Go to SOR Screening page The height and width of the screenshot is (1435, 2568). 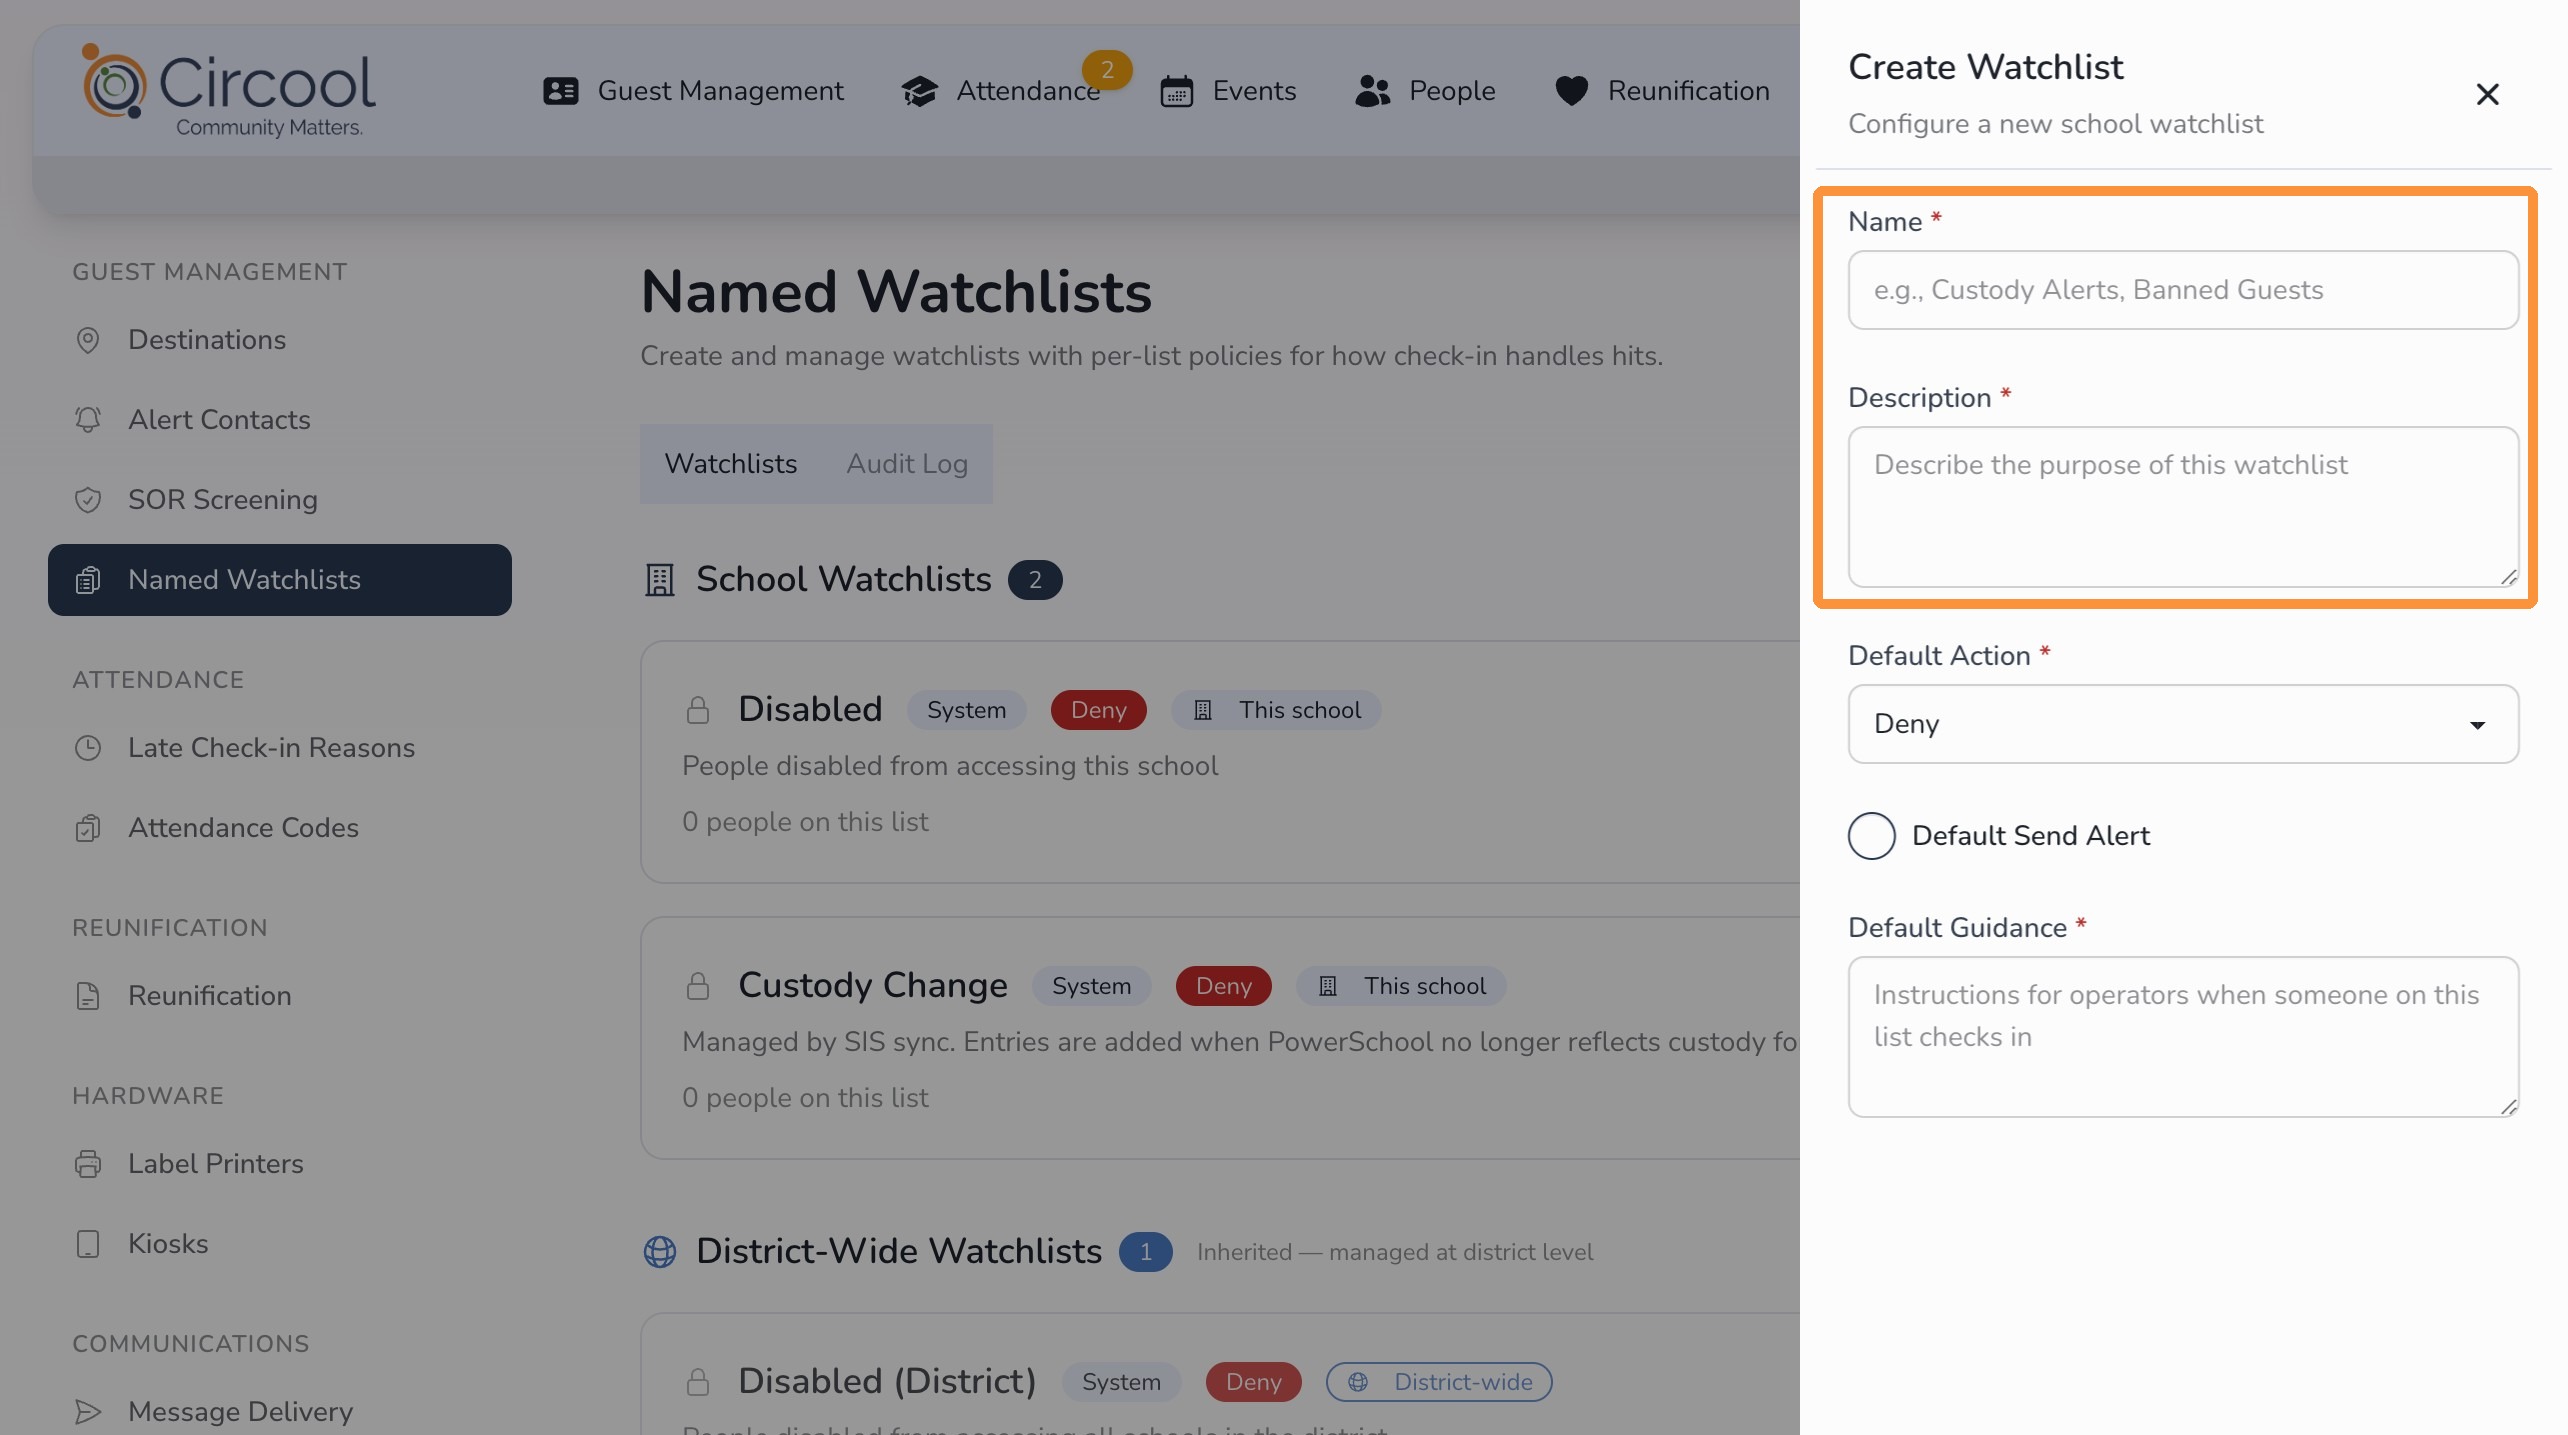[280, 500]
